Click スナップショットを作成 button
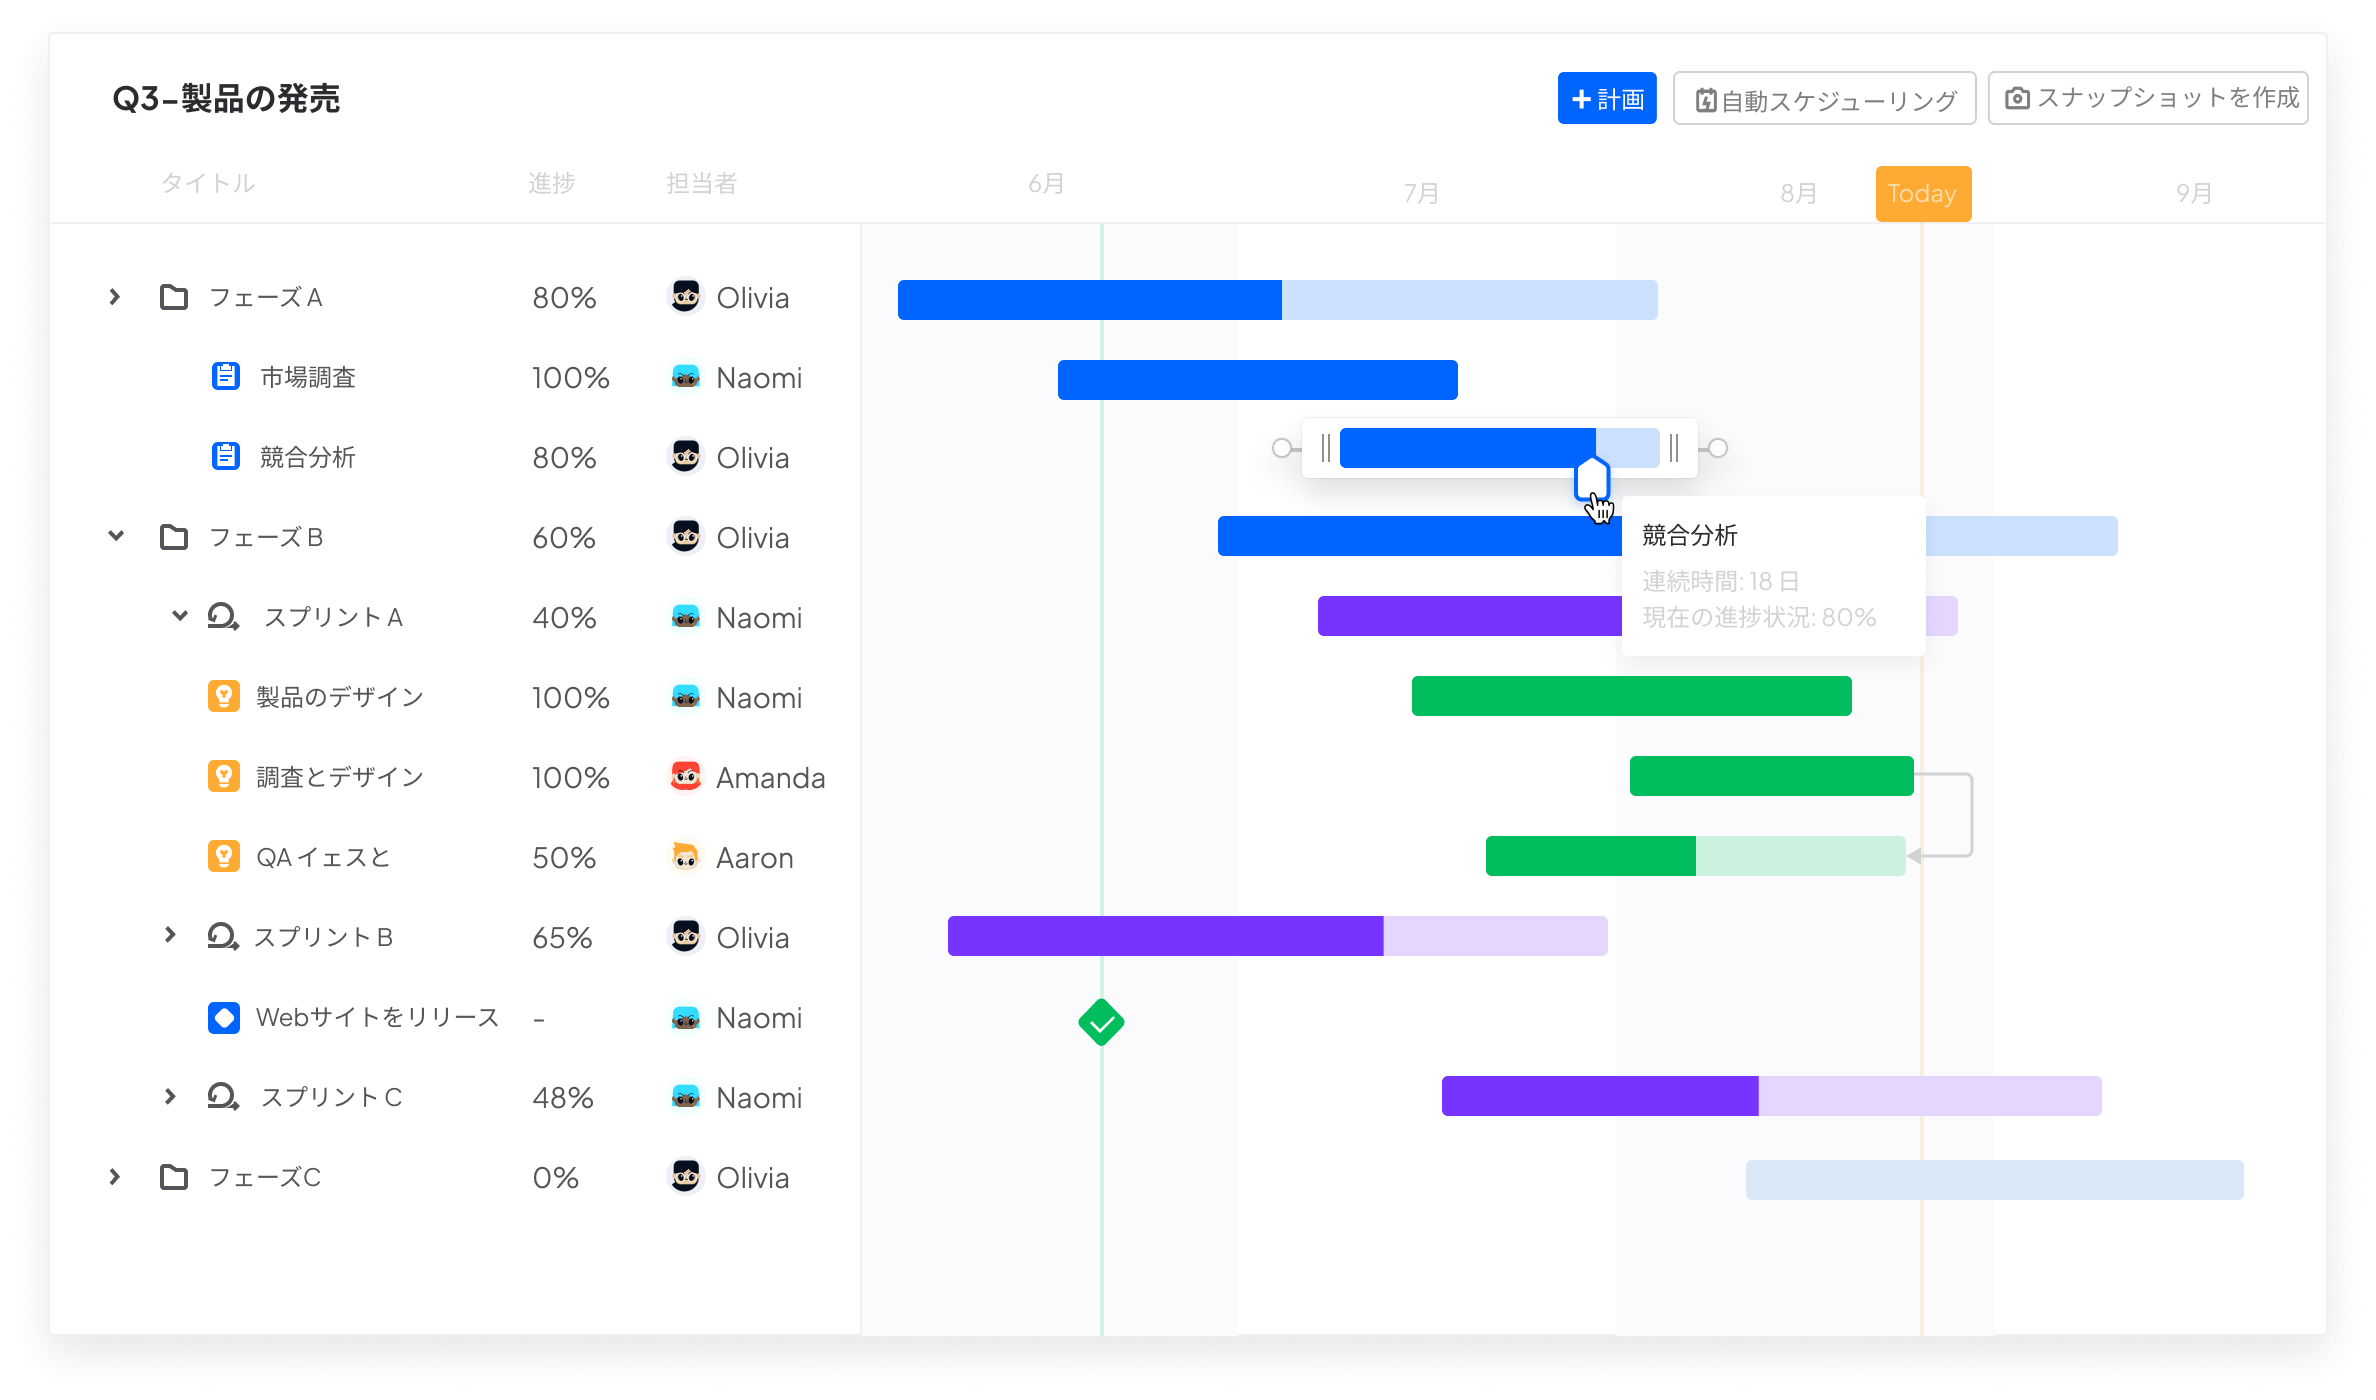The width and height of the screenshot is (2376, 1400). coord(2148,98)
